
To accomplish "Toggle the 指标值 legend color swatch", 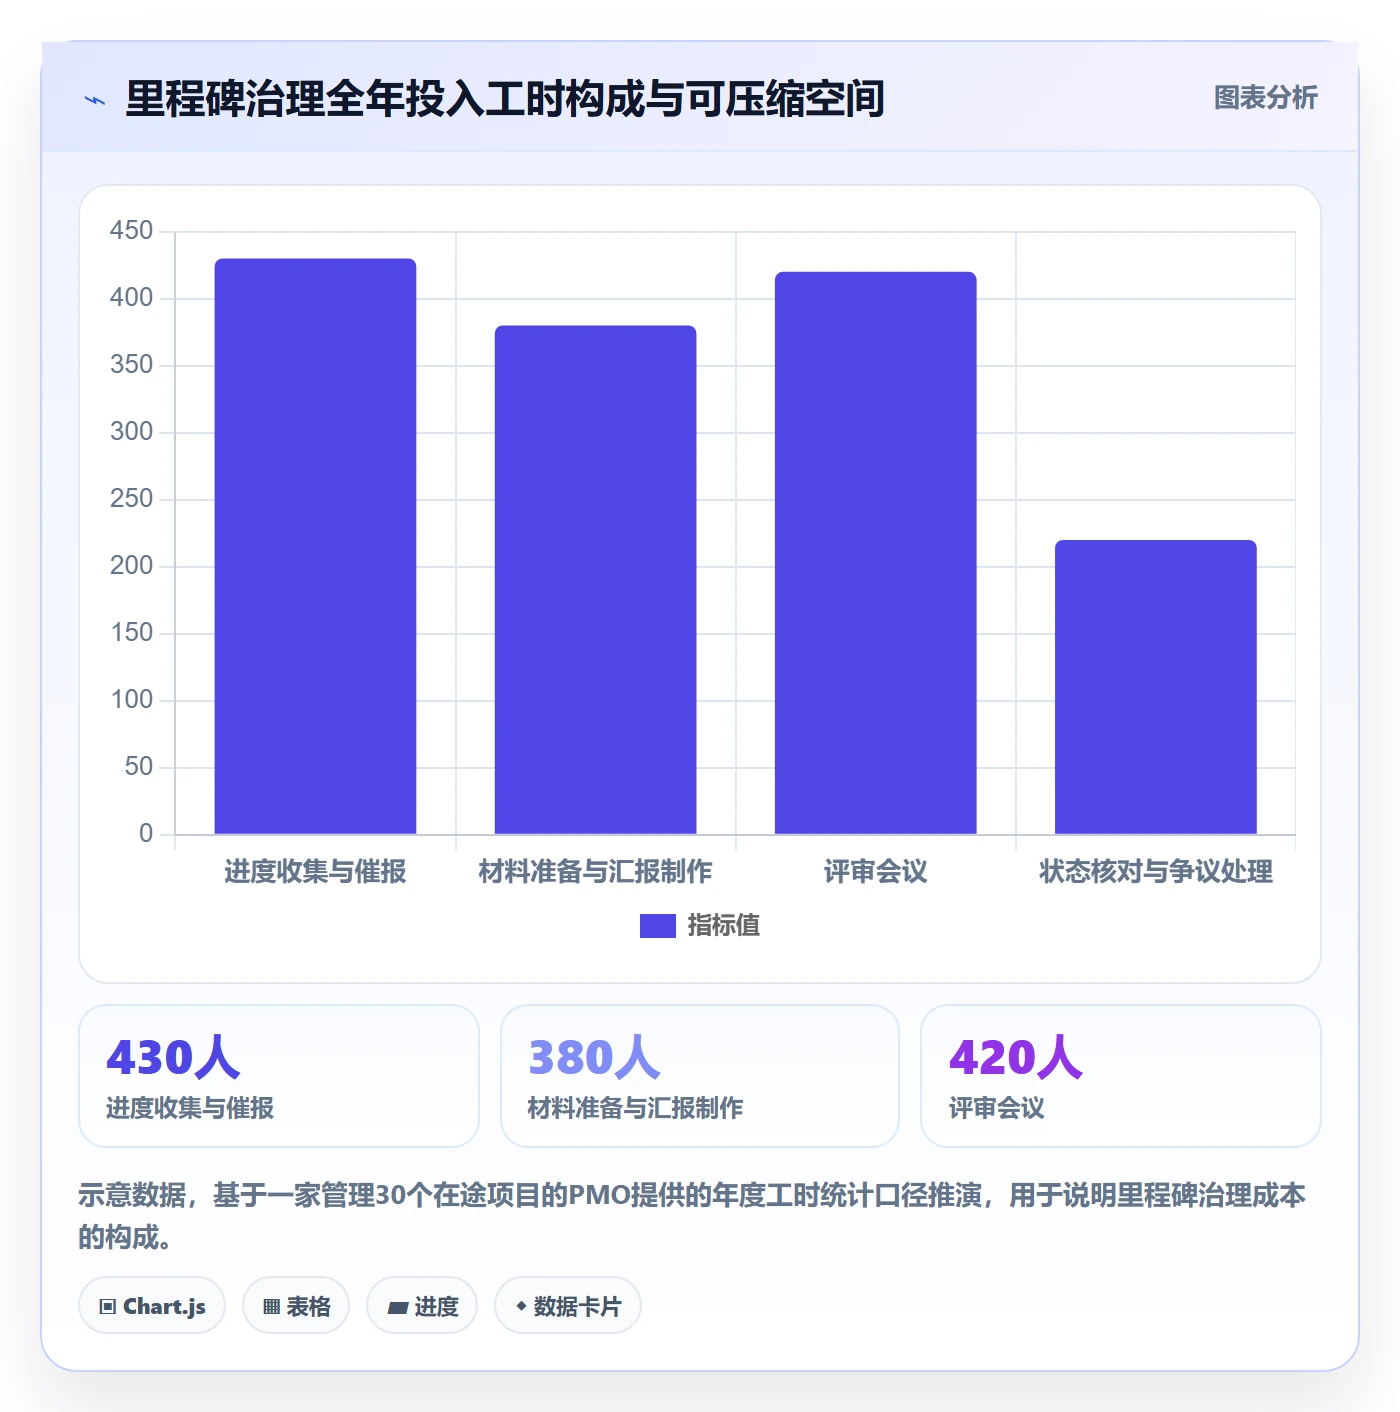I will coord(657,926).
